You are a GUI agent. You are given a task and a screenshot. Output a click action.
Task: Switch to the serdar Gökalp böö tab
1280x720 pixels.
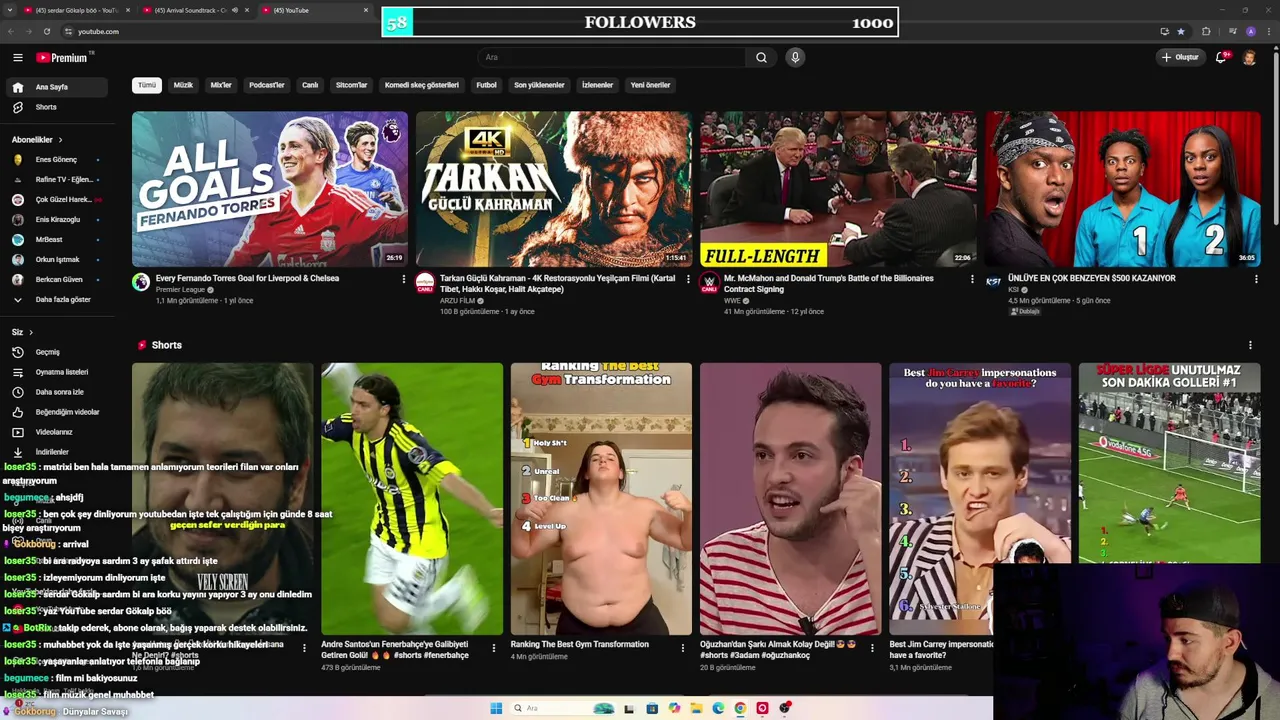75,10
